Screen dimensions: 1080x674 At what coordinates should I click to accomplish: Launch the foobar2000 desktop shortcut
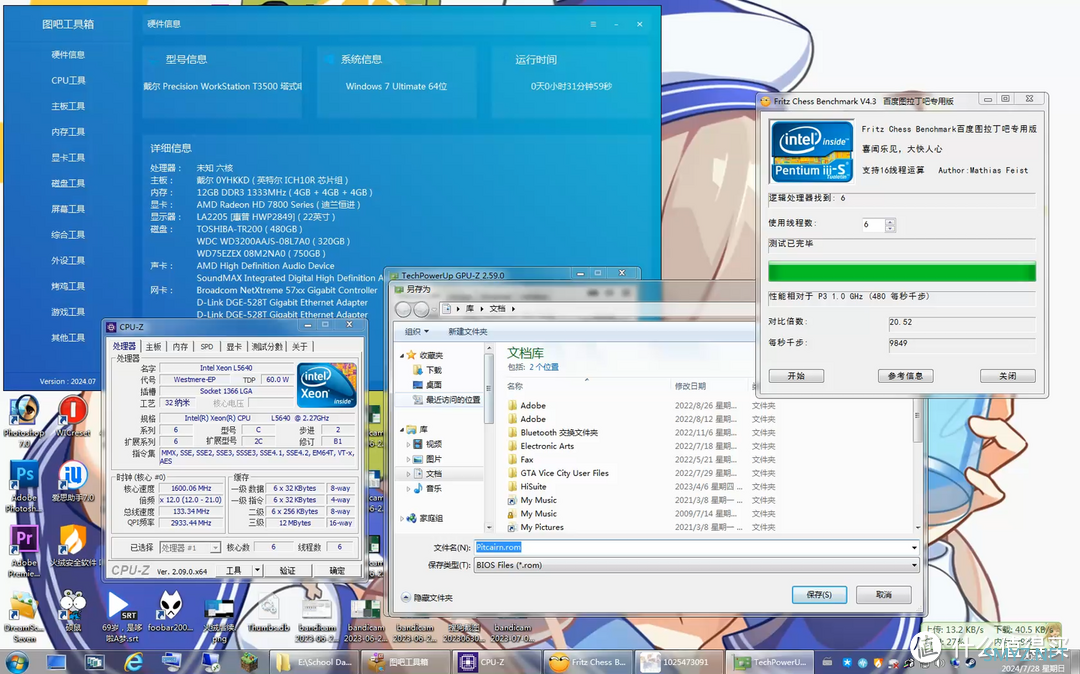(171, 611)
